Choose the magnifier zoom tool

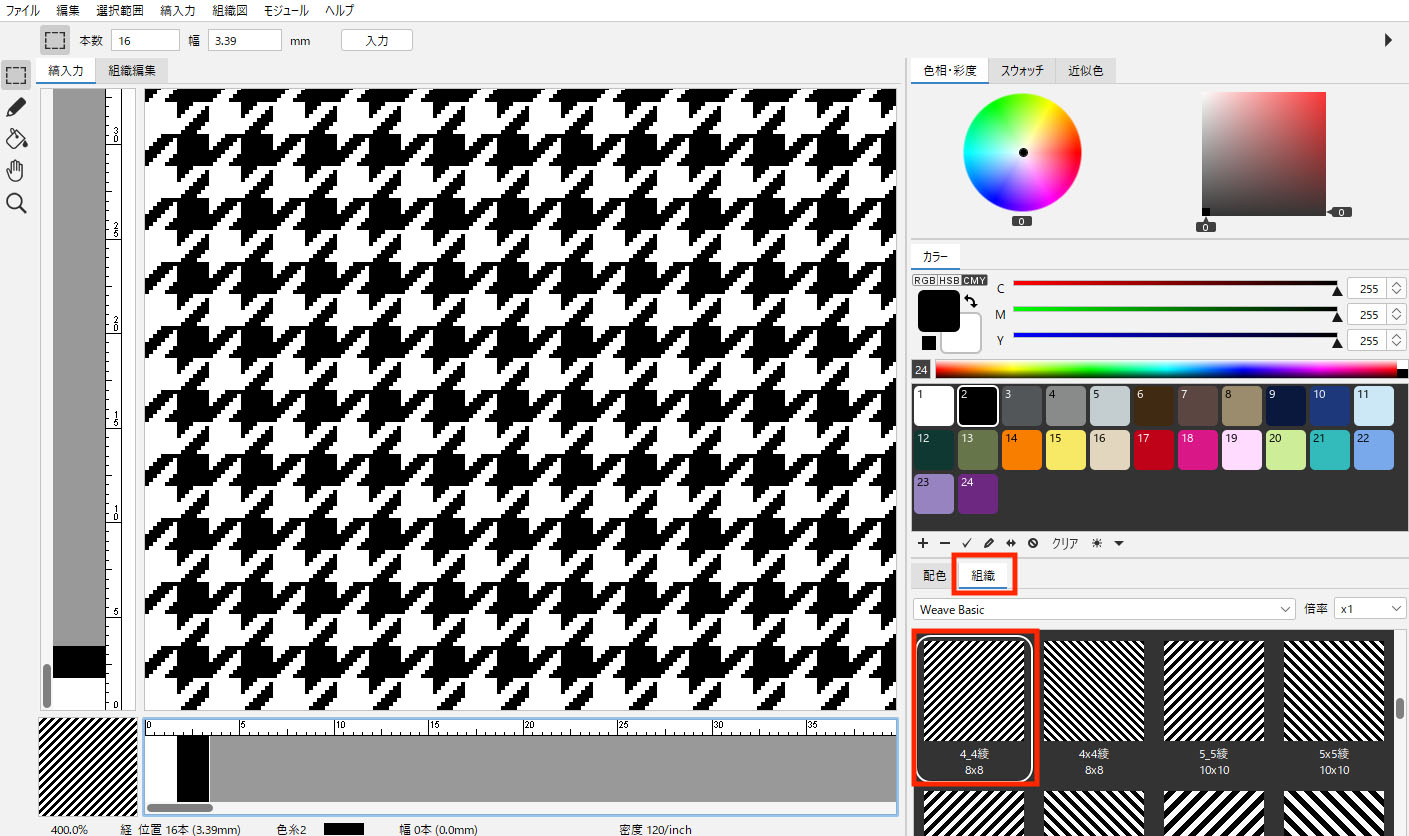15,204
